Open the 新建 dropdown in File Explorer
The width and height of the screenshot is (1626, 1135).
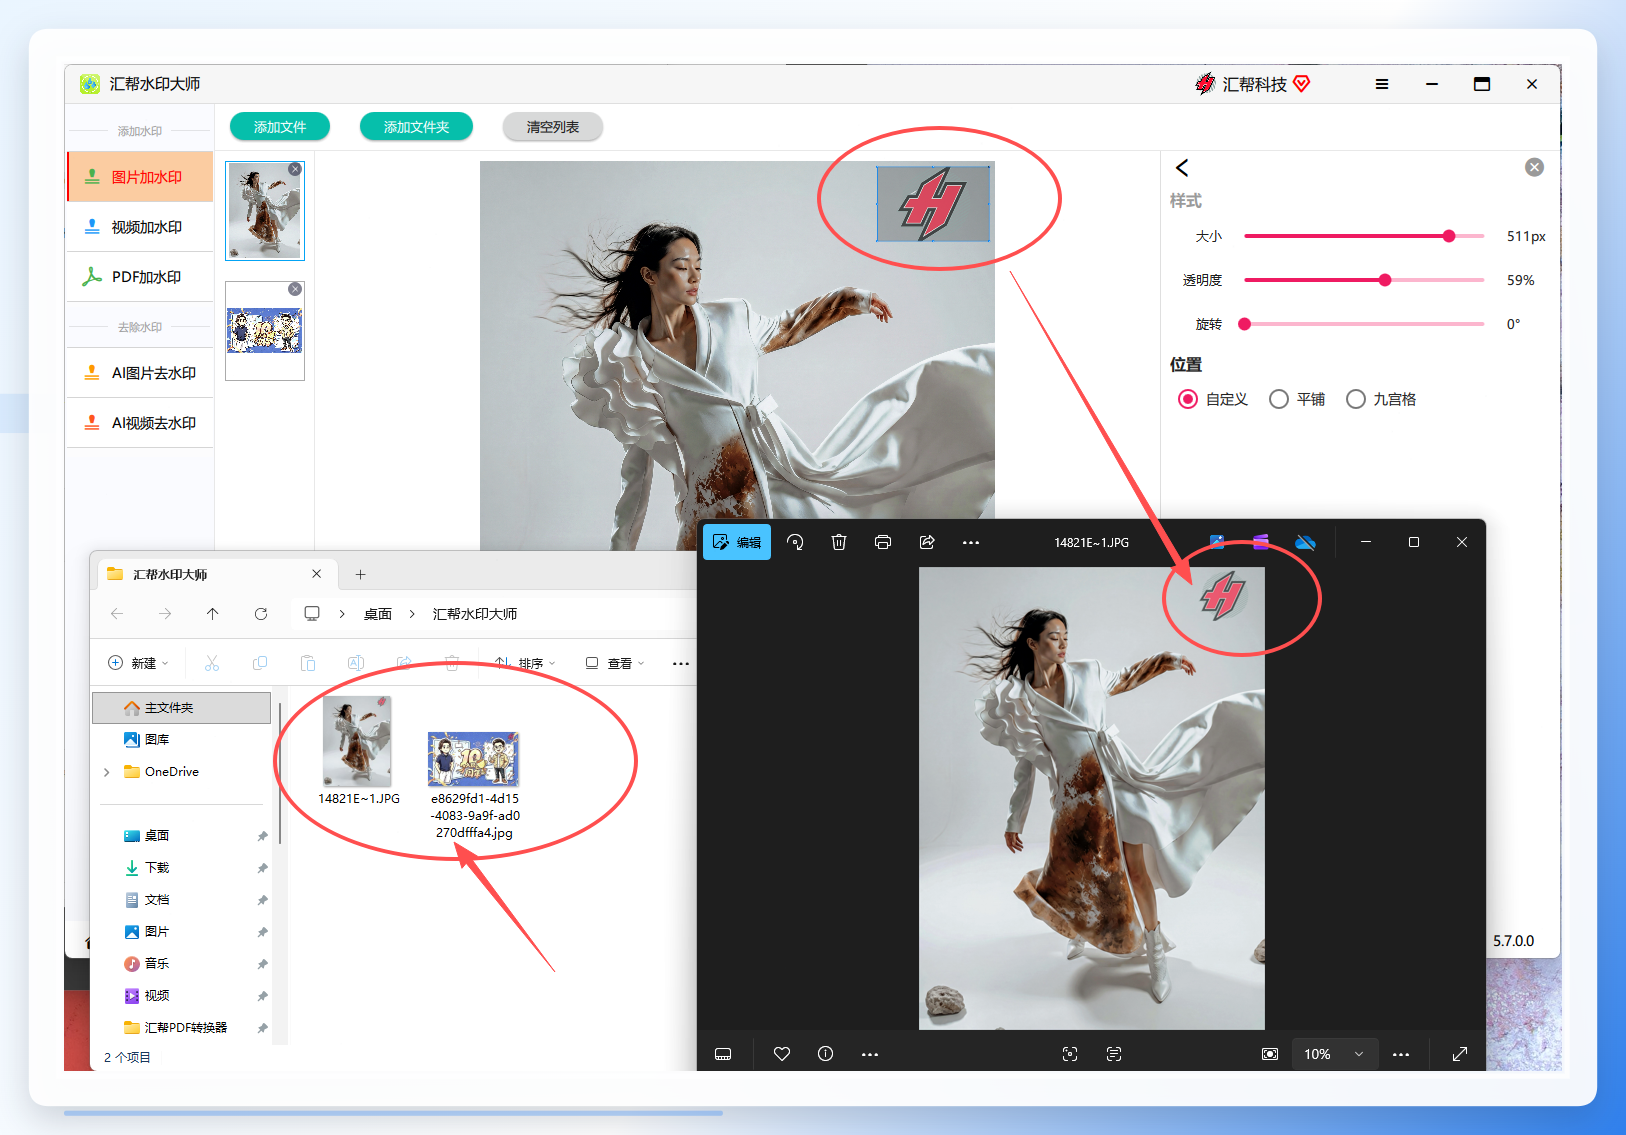click(138, 663)
